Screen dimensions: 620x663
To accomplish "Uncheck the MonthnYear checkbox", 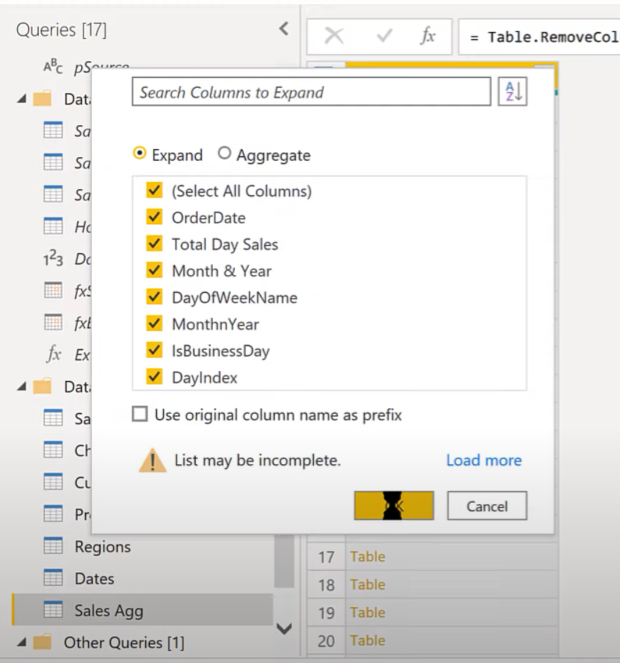I will (154, 323).
